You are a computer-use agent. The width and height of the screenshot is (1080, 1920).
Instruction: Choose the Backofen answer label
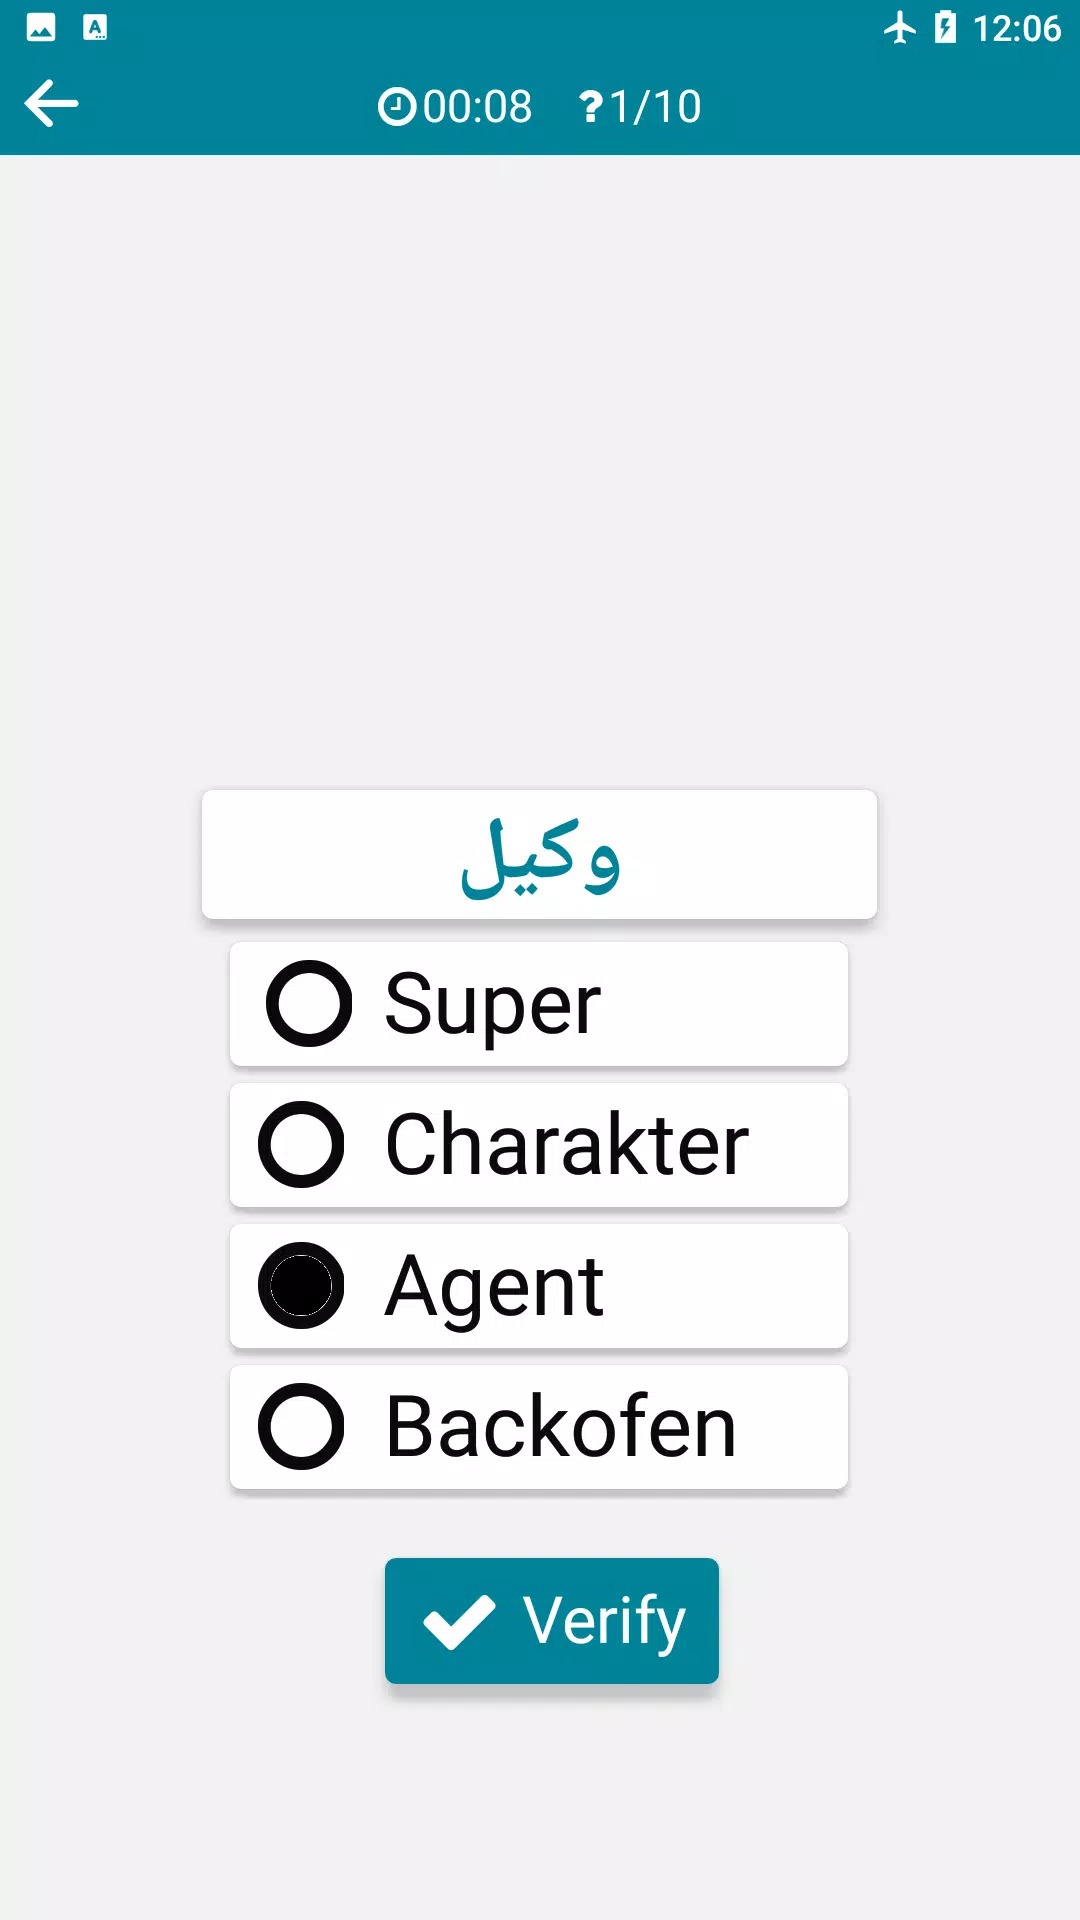(561, 1427)
